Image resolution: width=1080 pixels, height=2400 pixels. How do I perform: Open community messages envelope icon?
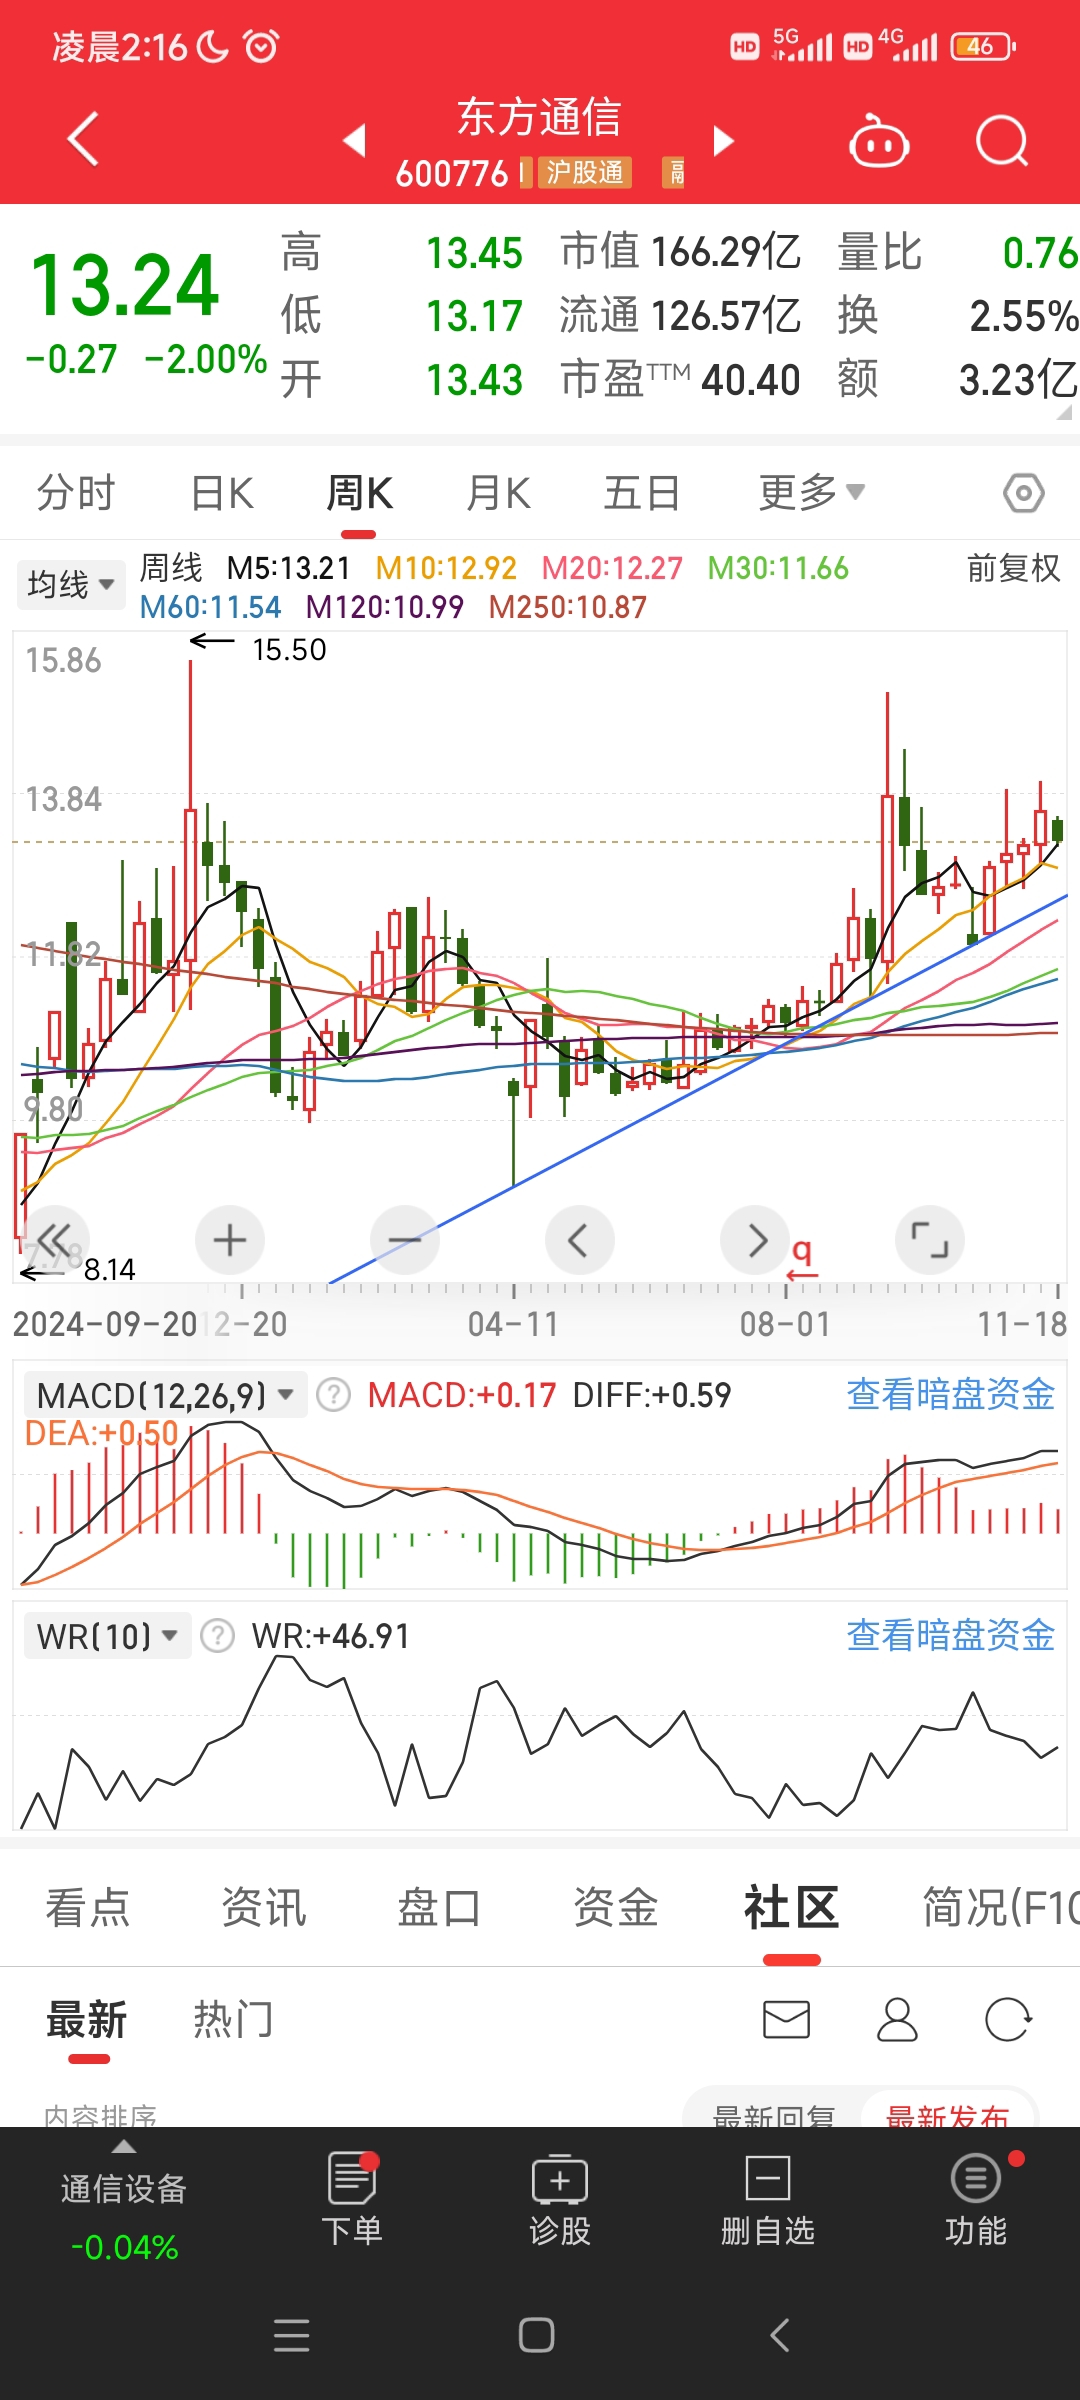point(786,2019)
